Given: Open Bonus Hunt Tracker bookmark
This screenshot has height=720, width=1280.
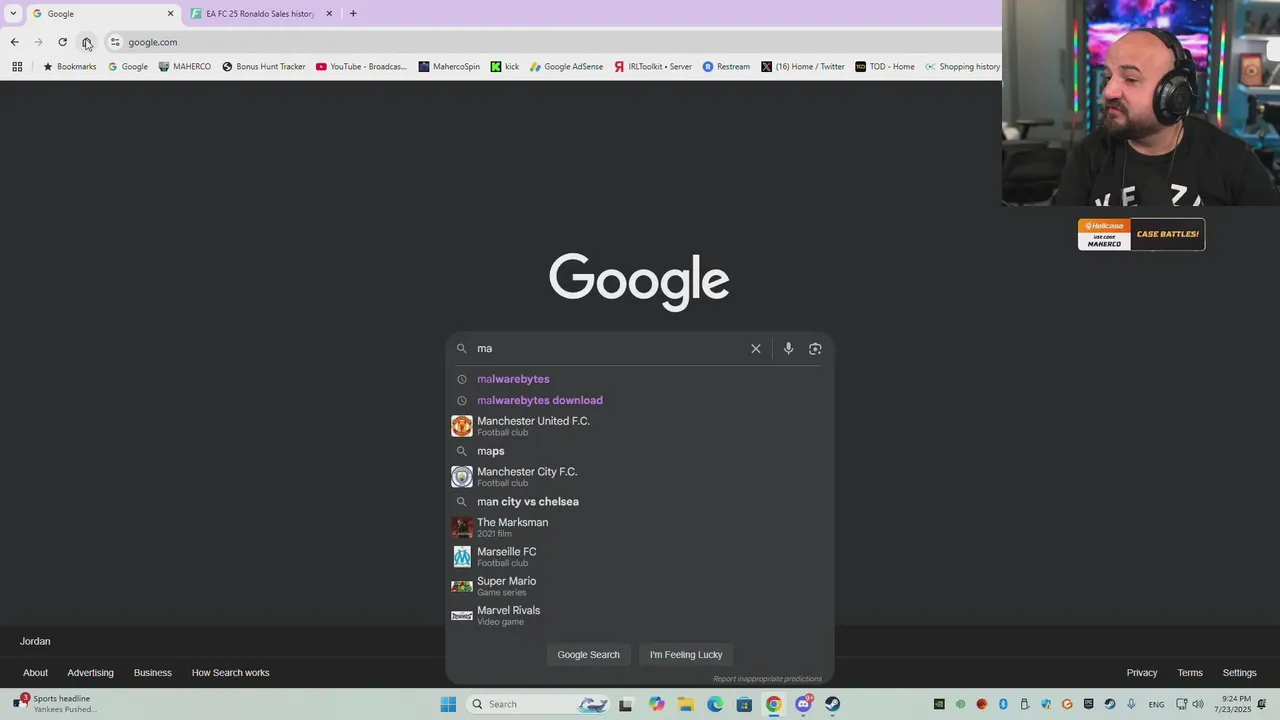Looking at the screenshot, I should [x=264, y=67].
